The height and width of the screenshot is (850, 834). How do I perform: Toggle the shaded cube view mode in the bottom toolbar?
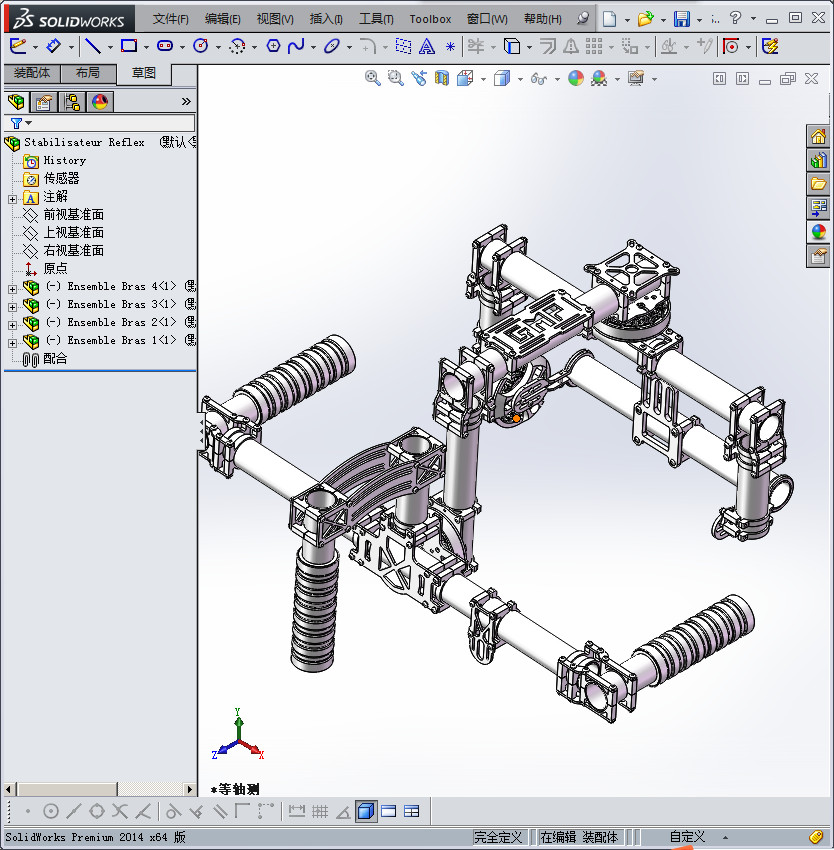pyautogui.click(x=366, y=811)
